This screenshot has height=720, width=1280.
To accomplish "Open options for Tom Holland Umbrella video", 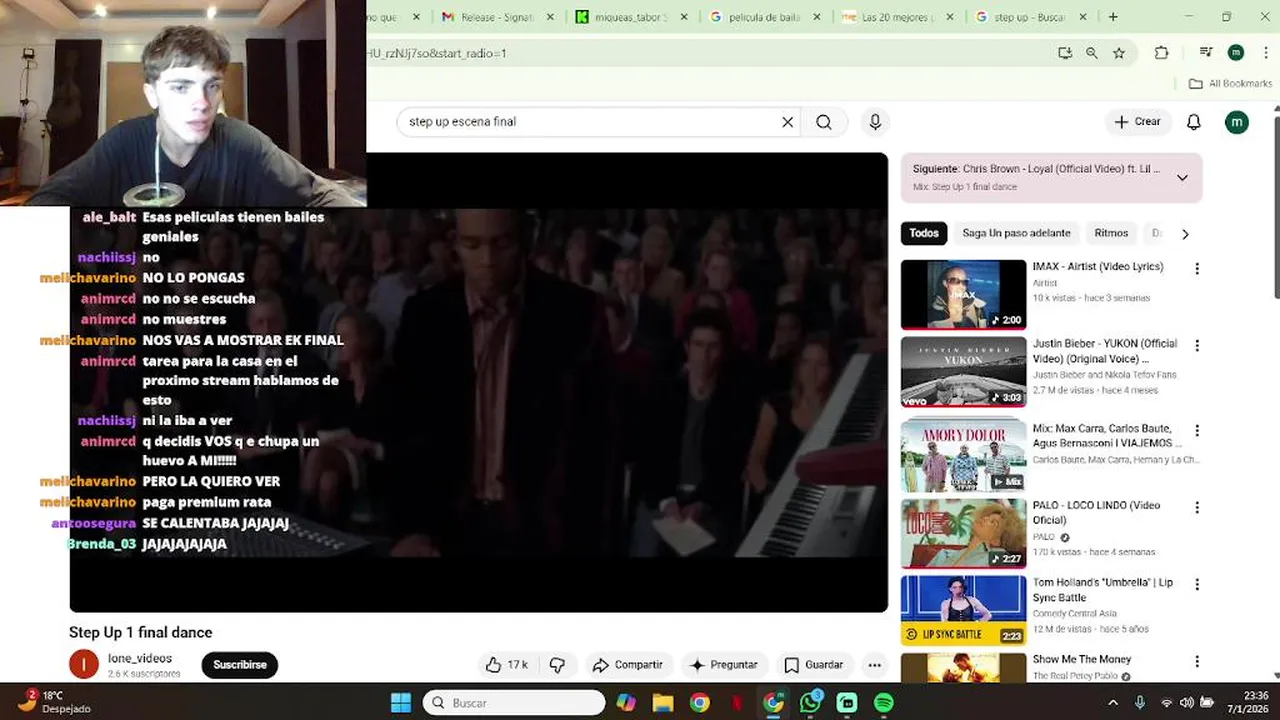I will click(x=1196, y=584).
